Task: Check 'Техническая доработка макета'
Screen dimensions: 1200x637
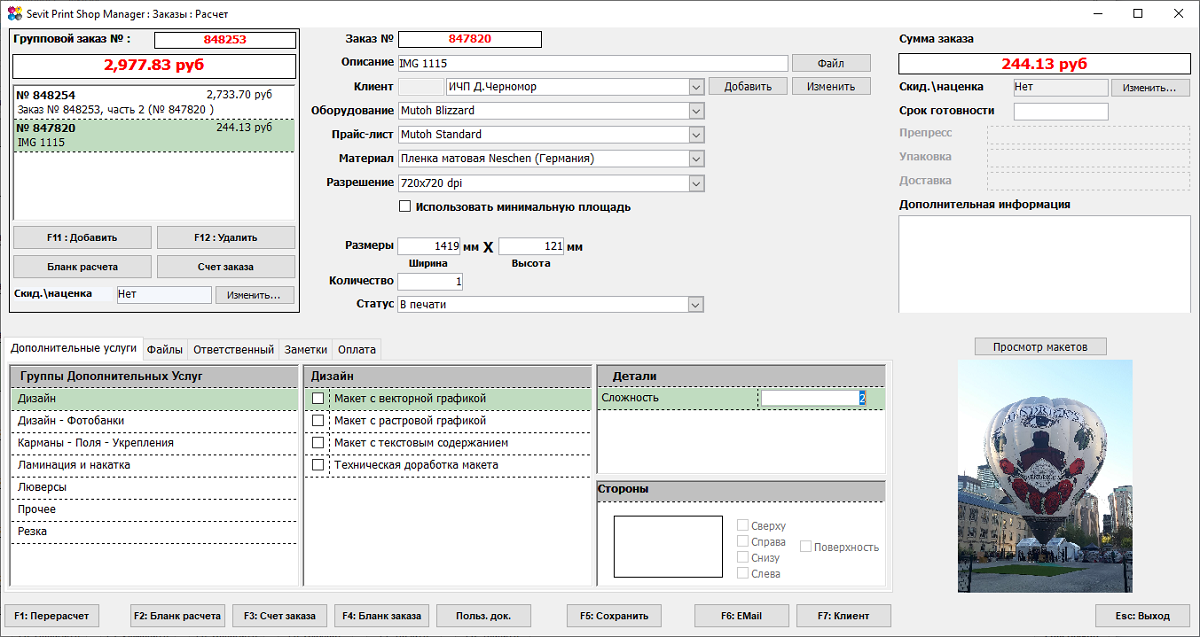Action: 318,465
